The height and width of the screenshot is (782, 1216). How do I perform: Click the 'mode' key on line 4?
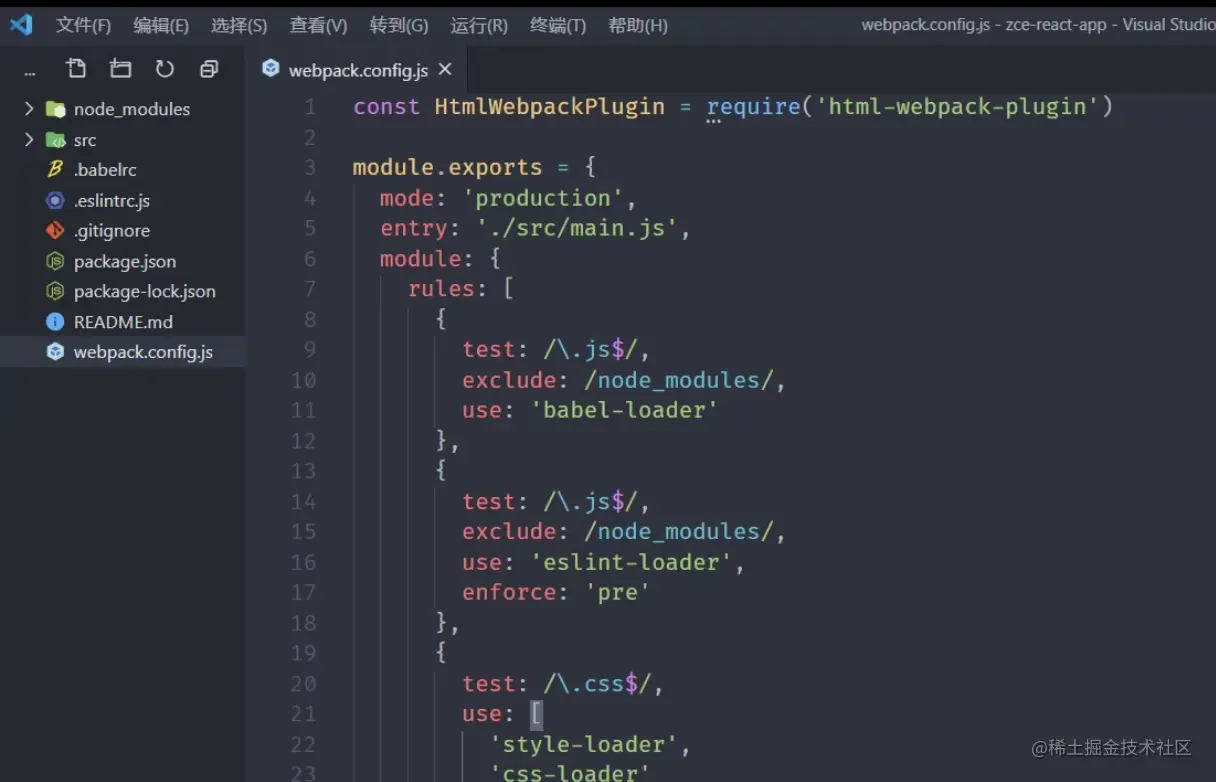(406, 198)
